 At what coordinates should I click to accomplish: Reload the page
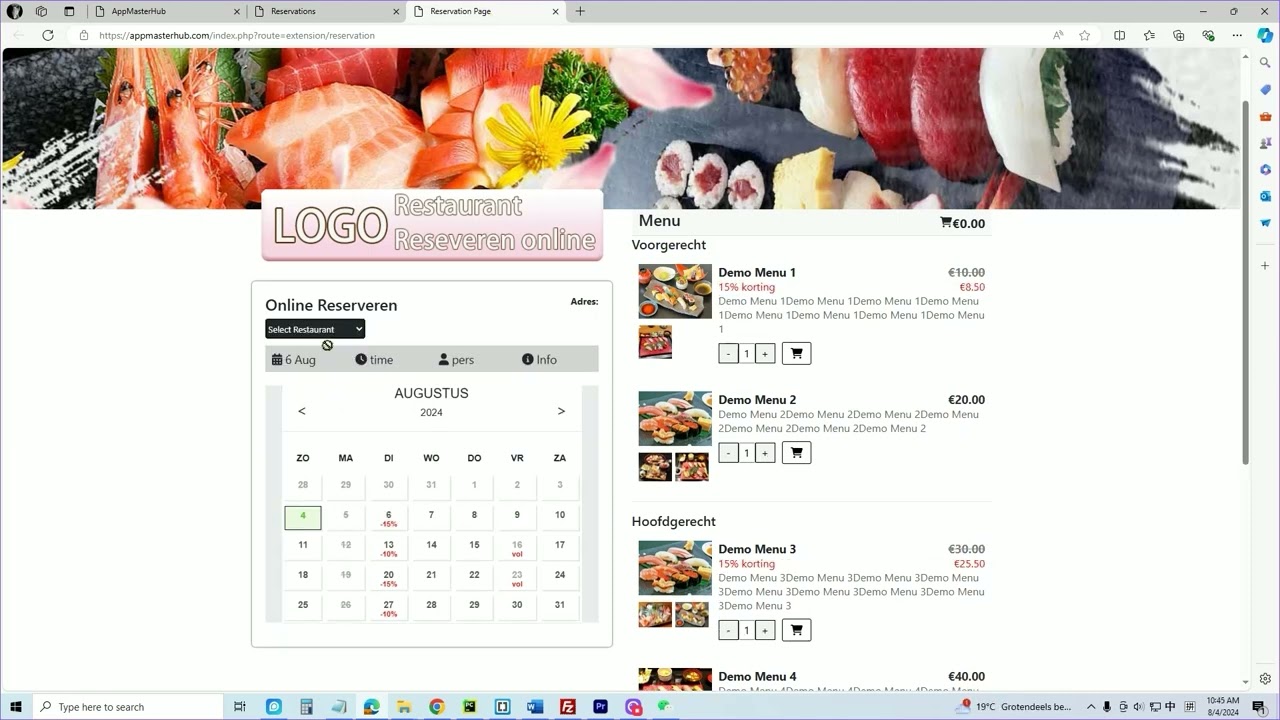coord(47,35)
